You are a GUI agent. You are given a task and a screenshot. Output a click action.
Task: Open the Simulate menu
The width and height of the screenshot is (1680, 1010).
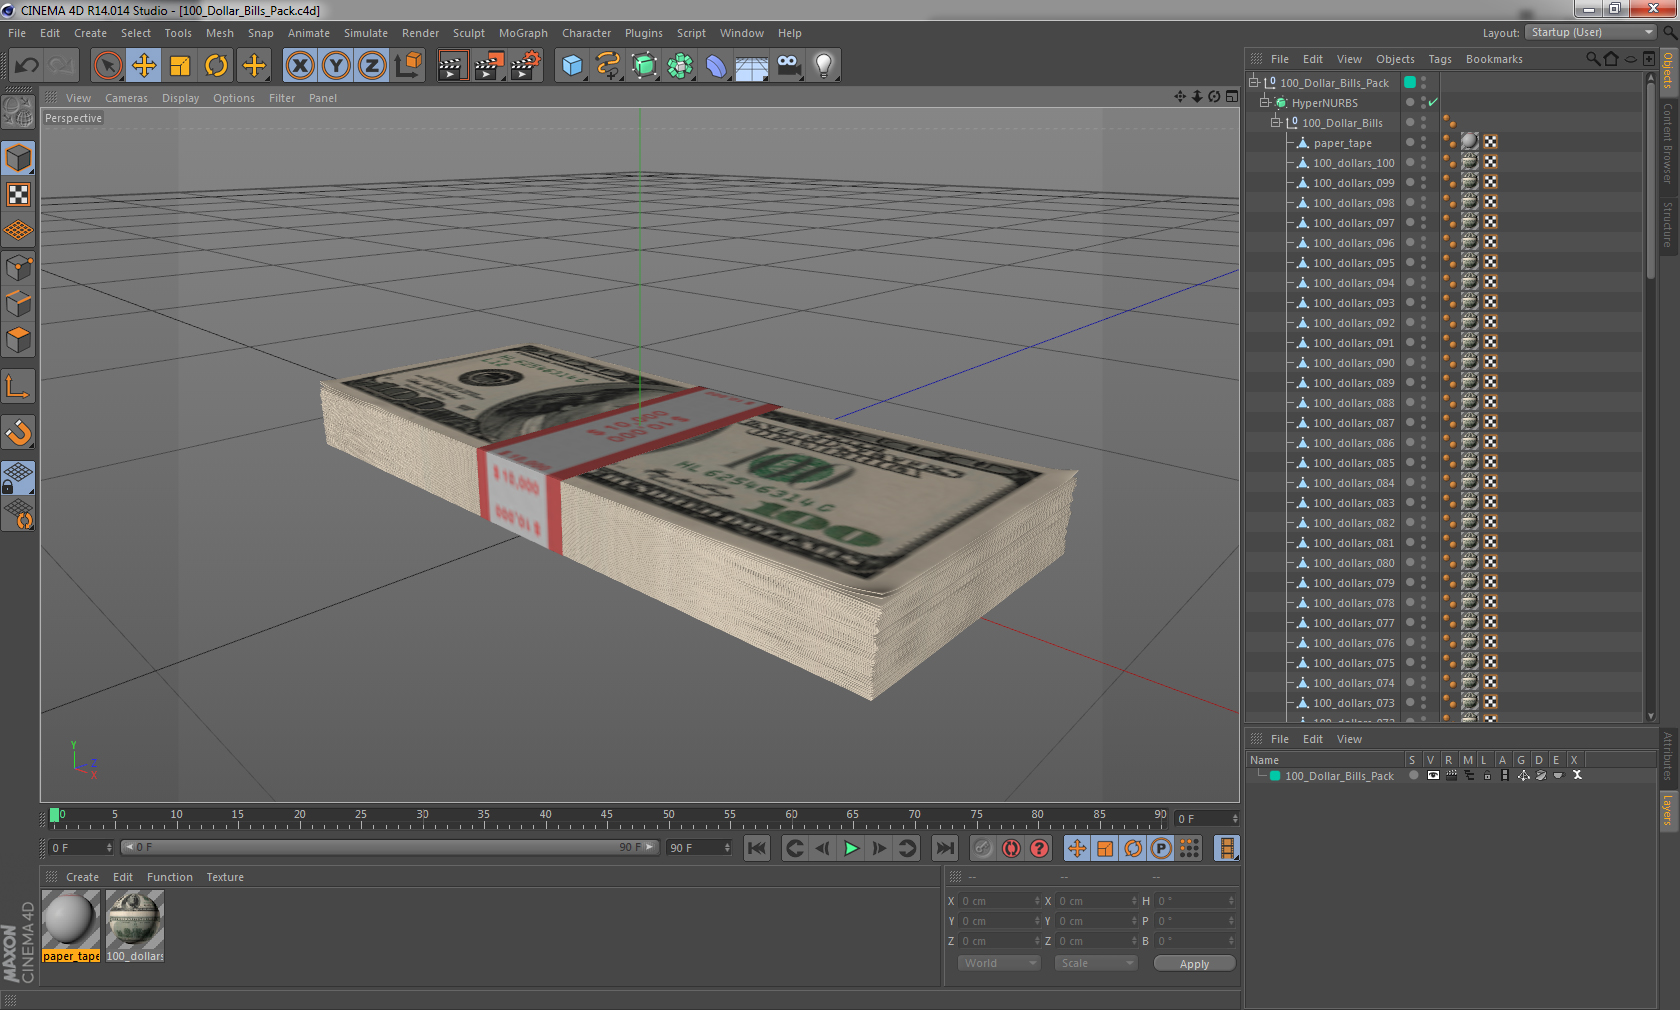point(366,33)
